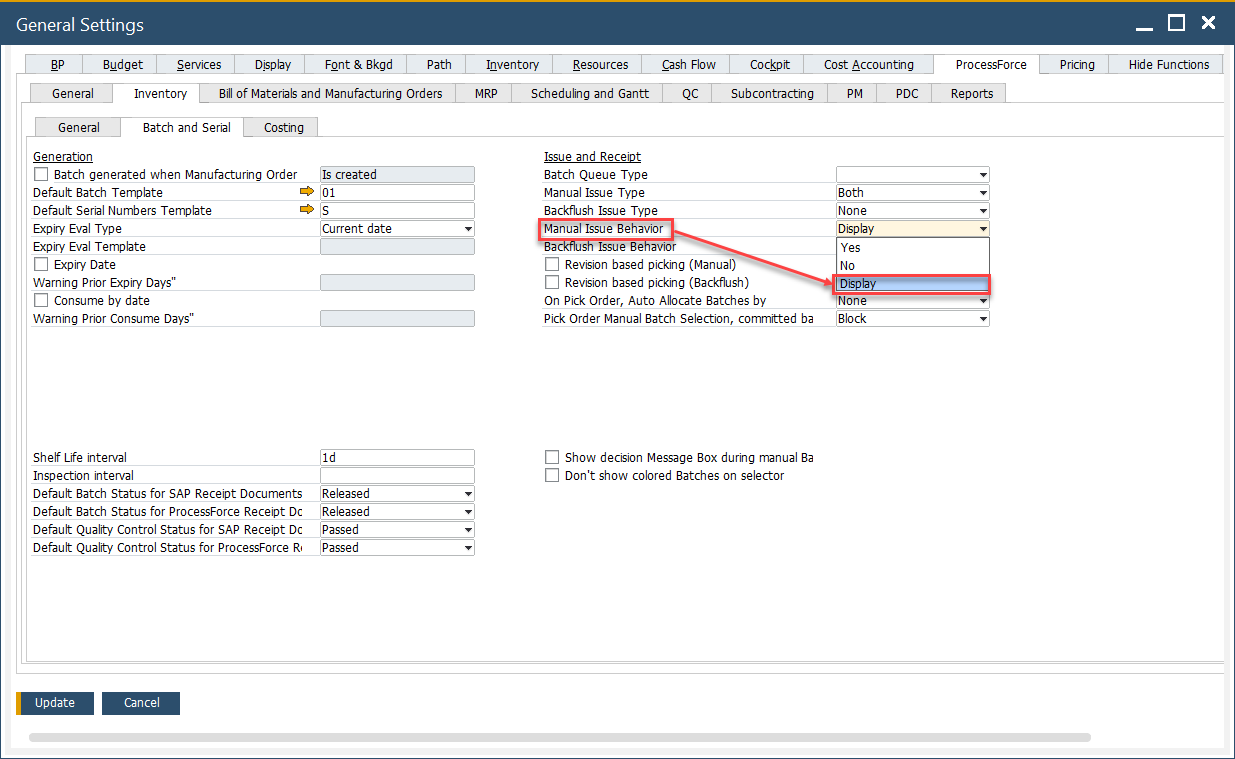Check "Don't show colored Batches on selector"
Viewport: 1235px width, 759px height.
pos(552,475)
